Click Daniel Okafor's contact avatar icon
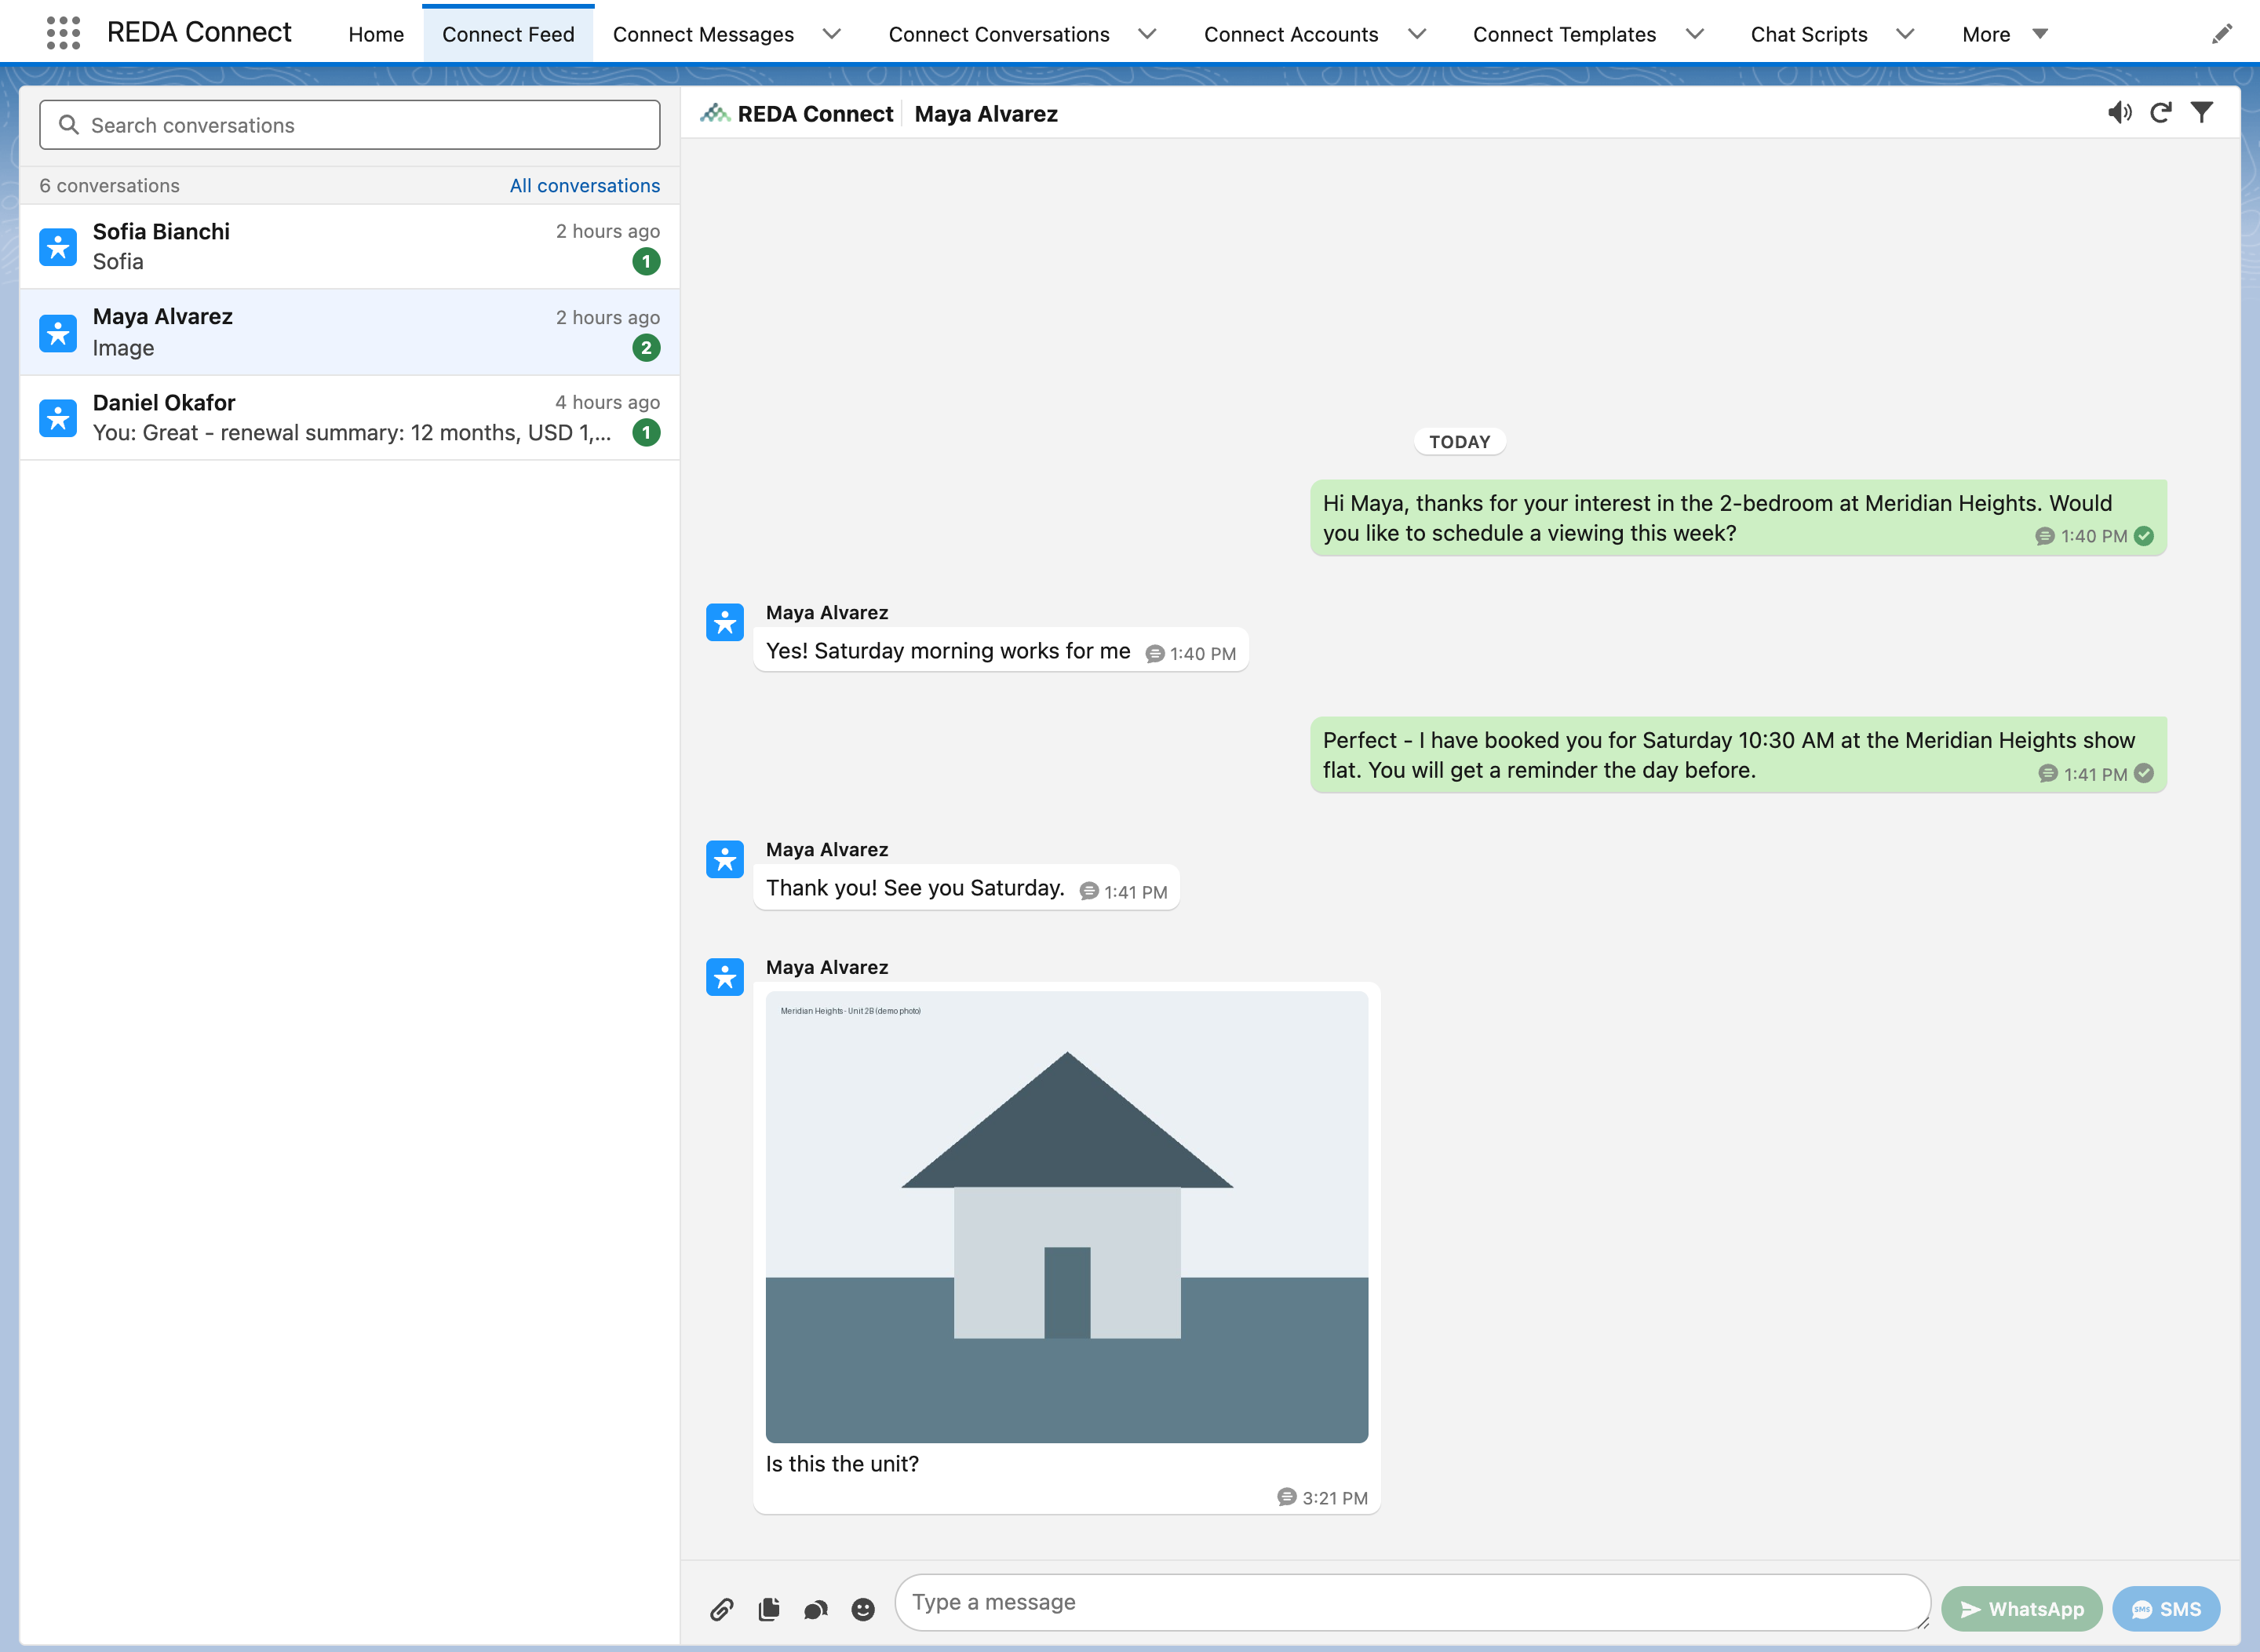The width and height of the screenshot is (2260, 1652). tap(58, 418)
